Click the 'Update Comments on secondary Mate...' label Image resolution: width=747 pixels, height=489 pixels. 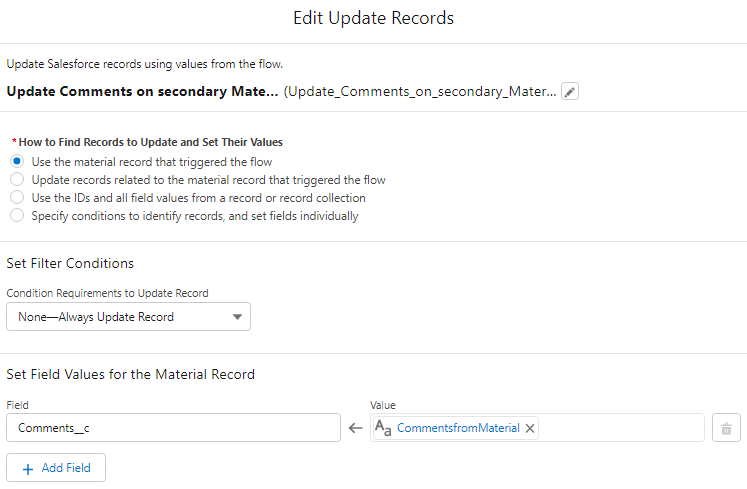[142, 92]
